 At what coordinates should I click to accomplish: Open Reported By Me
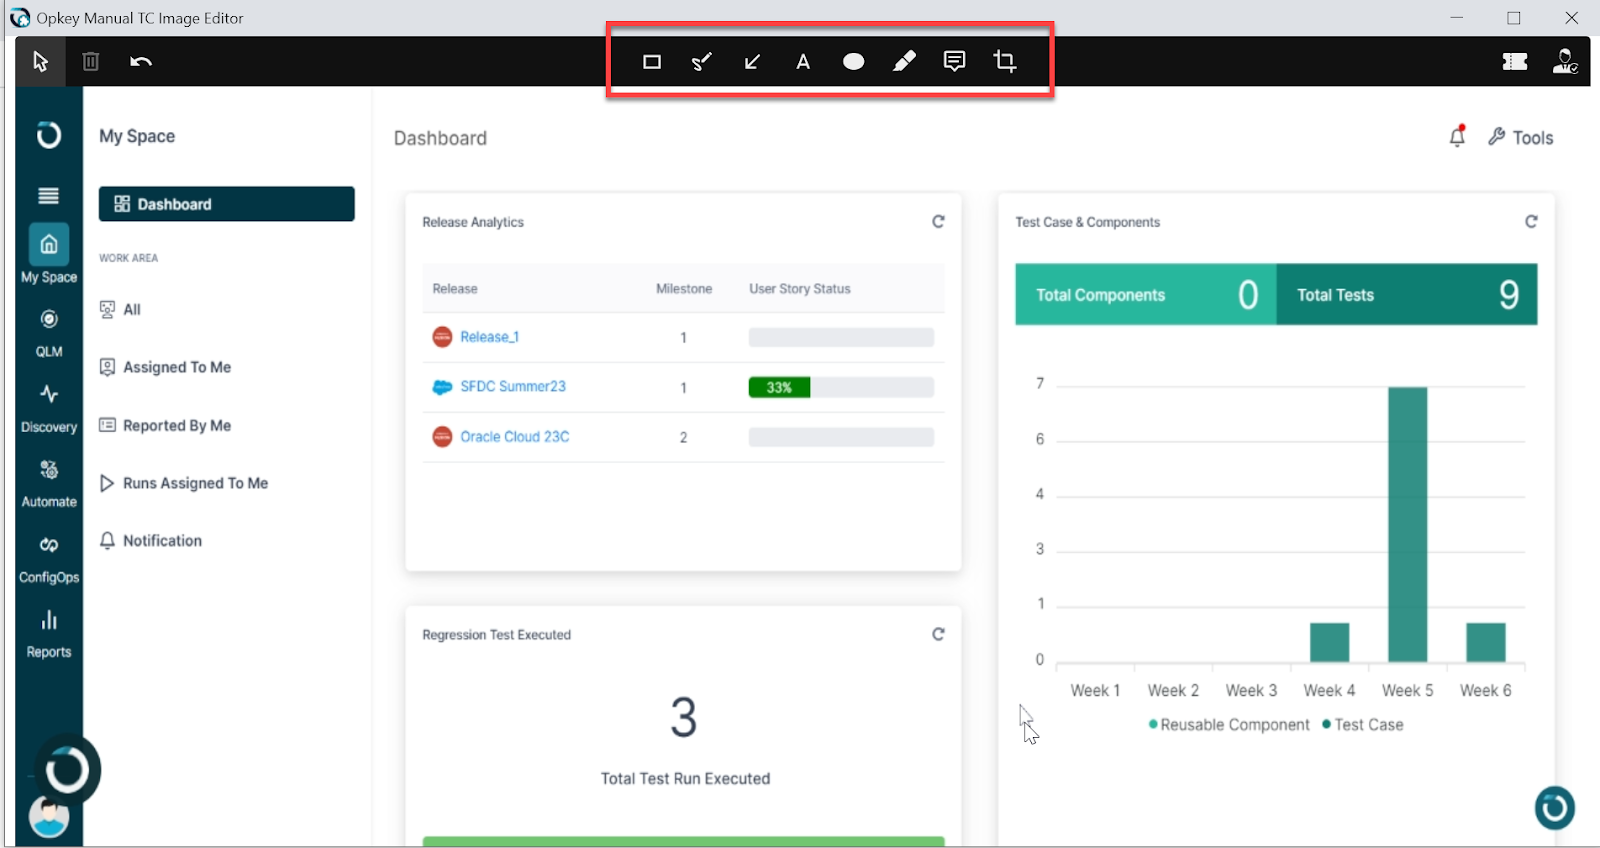[165, 426]
